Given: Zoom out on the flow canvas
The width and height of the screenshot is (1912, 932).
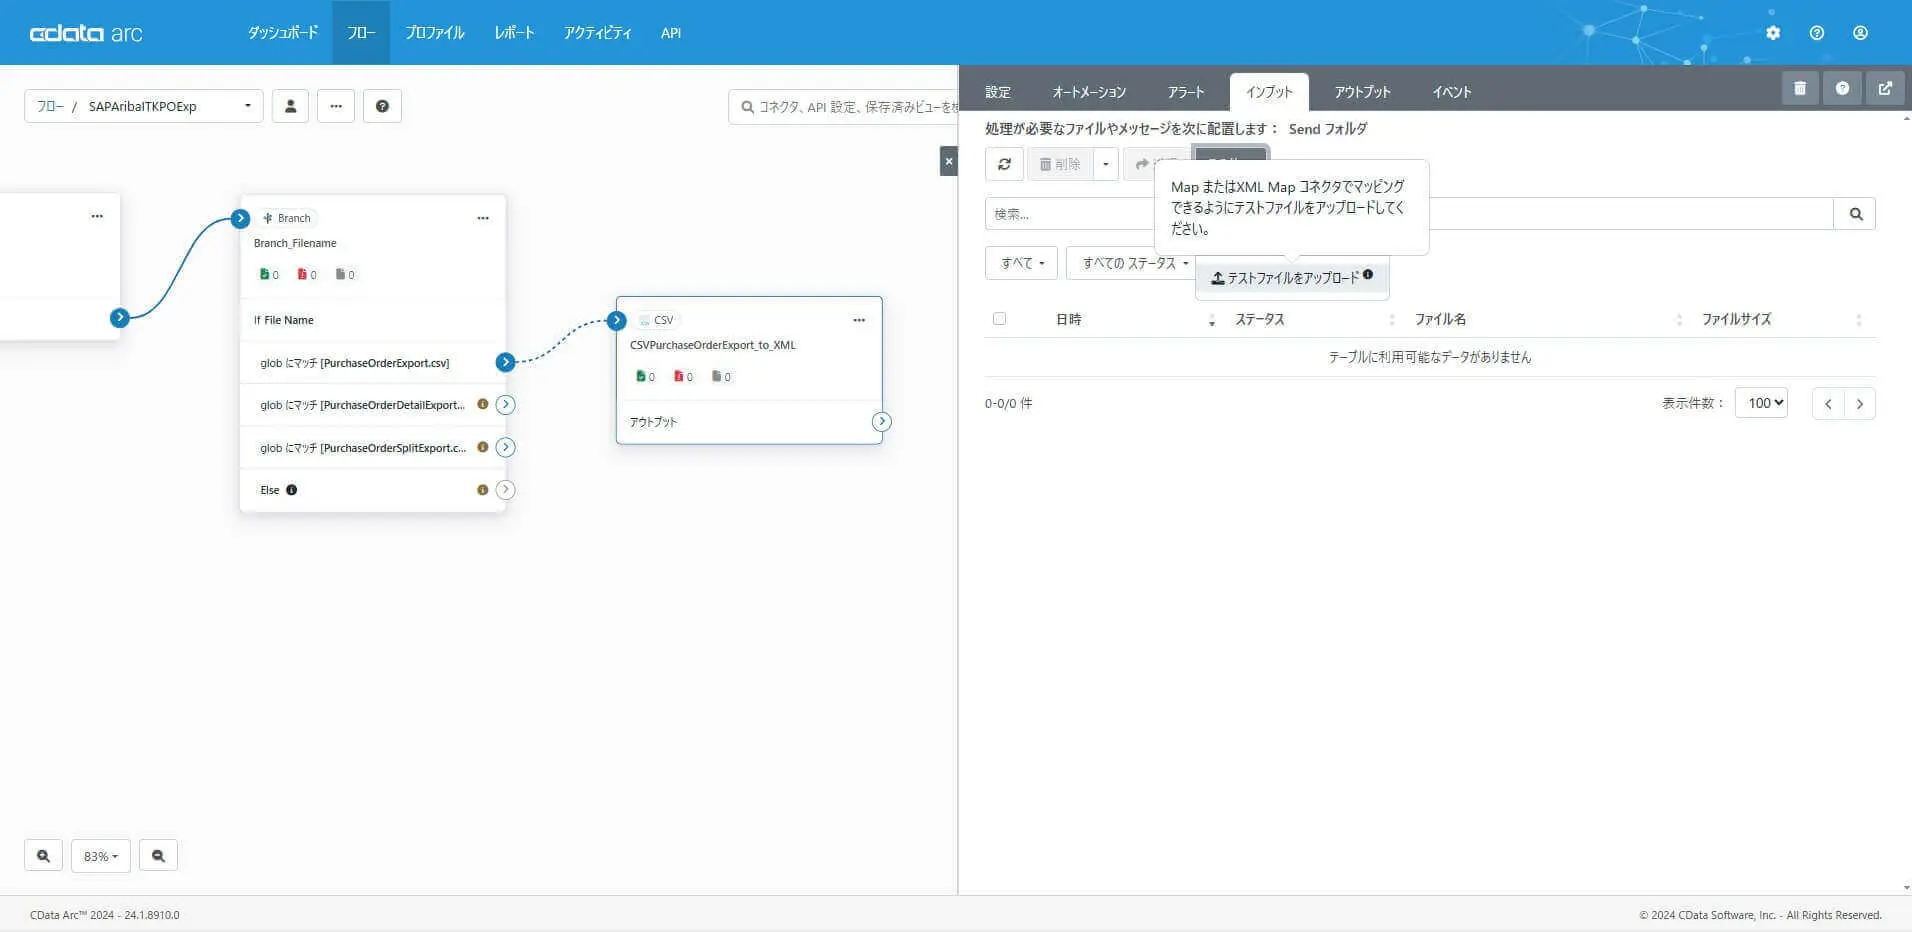Looking at the screenshot, I should (158, 856).
